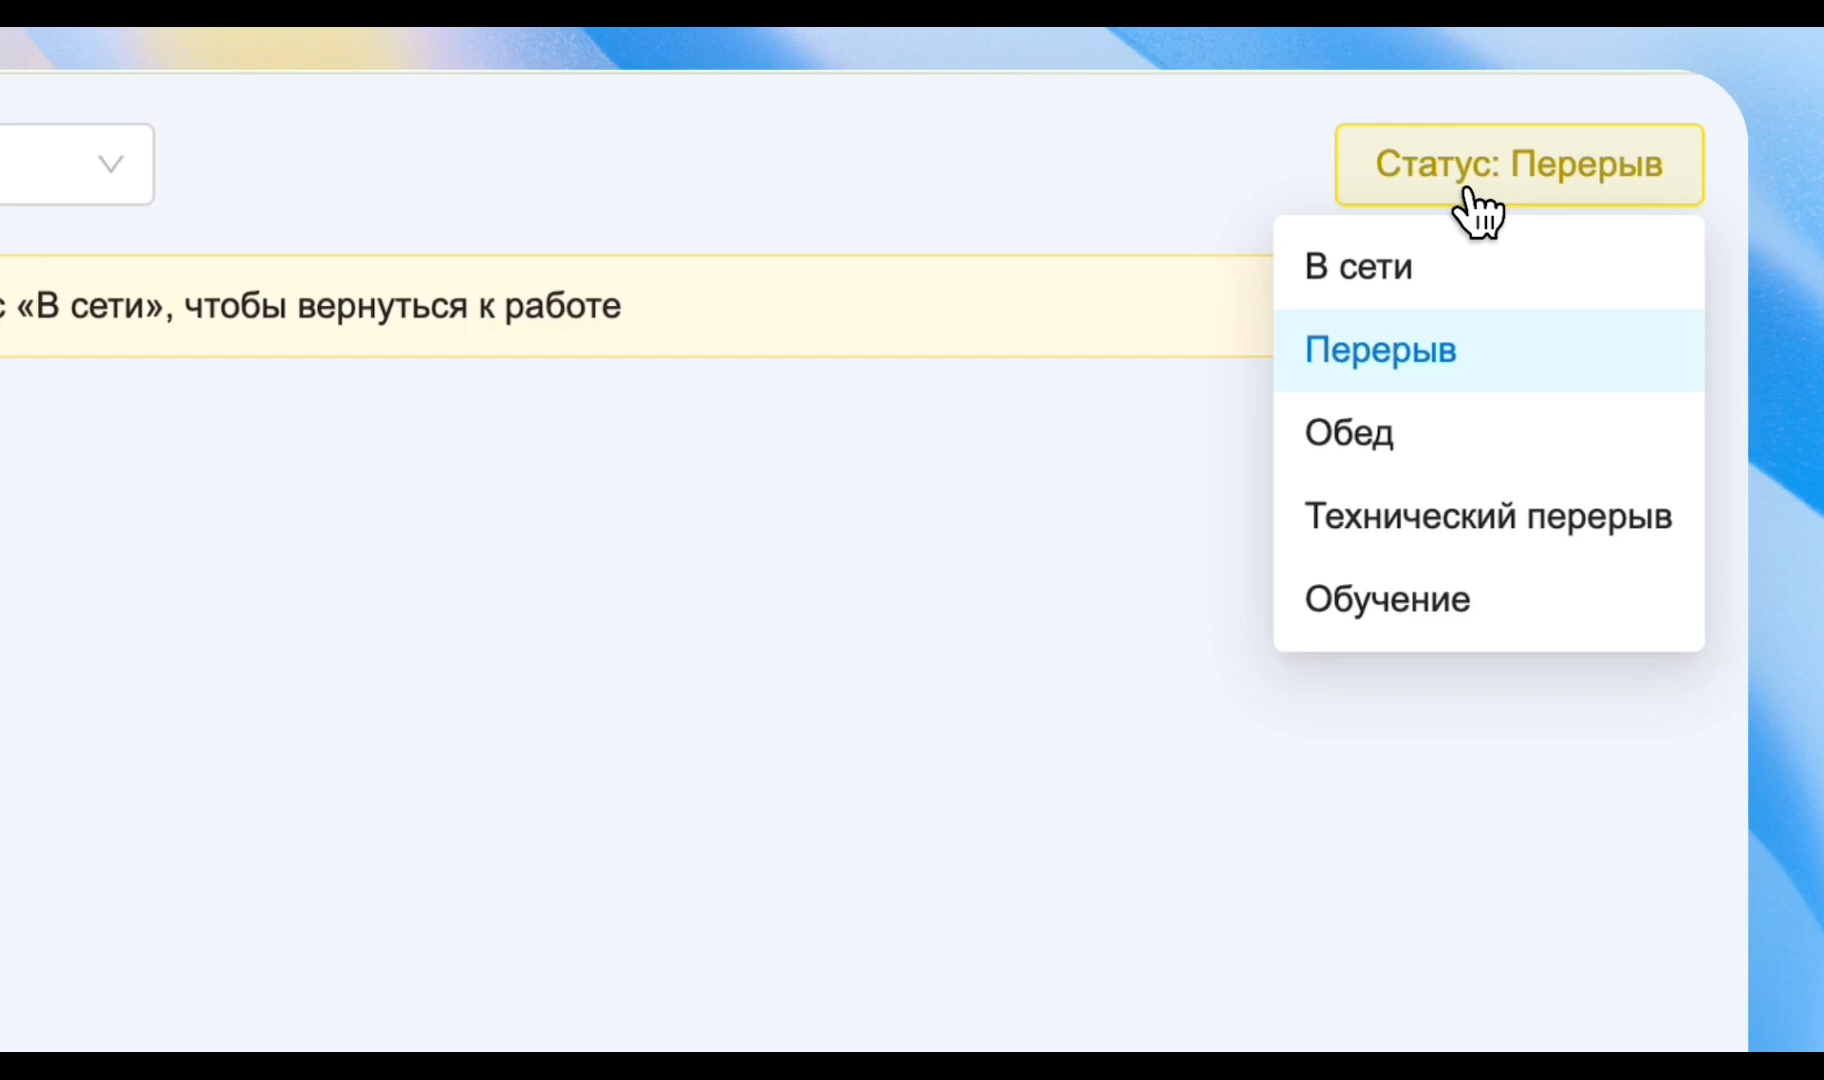
Task: Open the Статус: Перерыв status button
Action: (x=1519, y=165)
